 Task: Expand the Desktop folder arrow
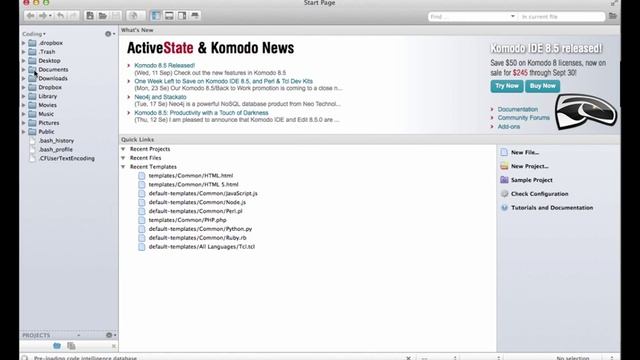24,61
